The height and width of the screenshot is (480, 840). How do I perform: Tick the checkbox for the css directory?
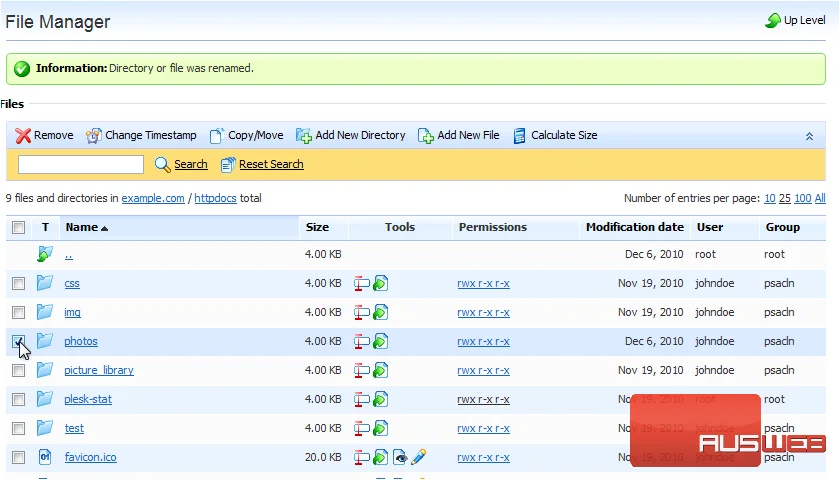pyautogui.click(x=19, y=283)
